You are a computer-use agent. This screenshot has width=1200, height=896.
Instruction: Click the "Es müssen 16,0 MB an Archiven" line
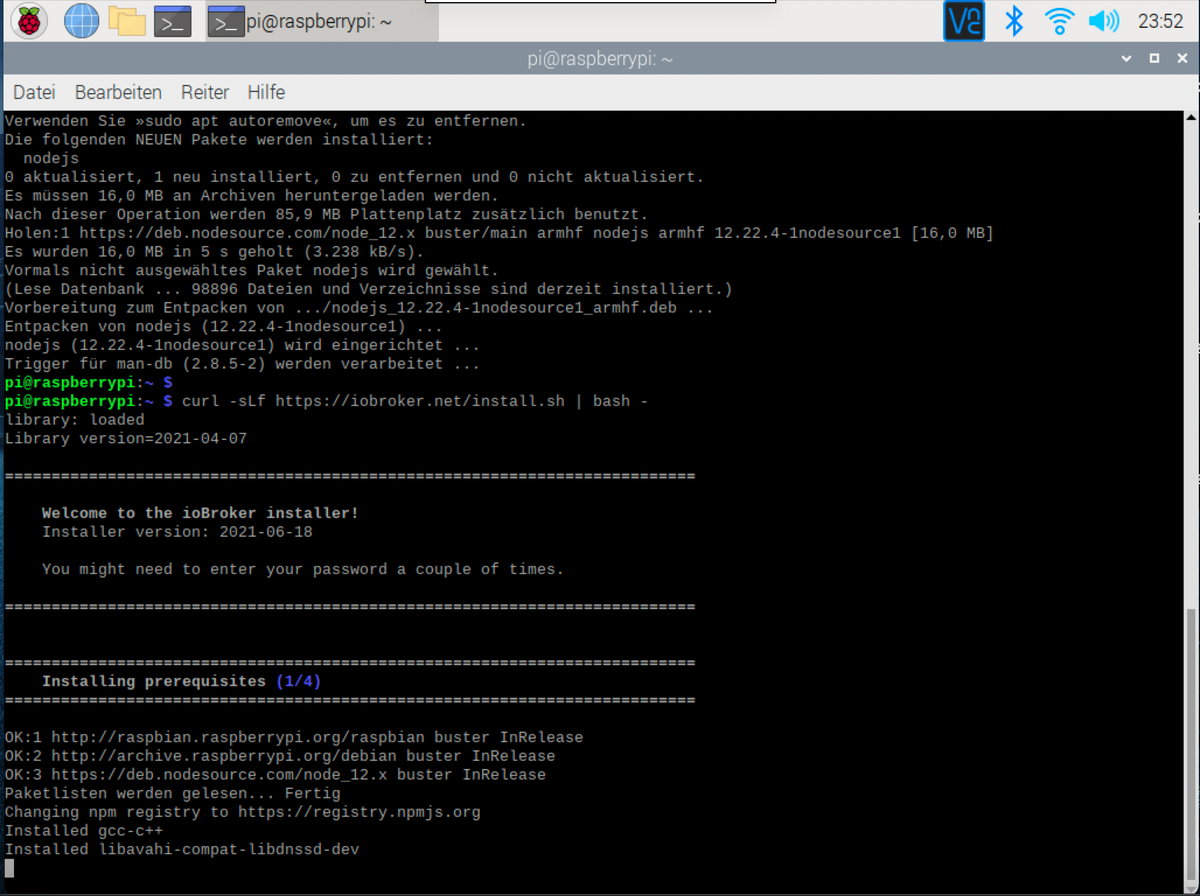point(252,196)
